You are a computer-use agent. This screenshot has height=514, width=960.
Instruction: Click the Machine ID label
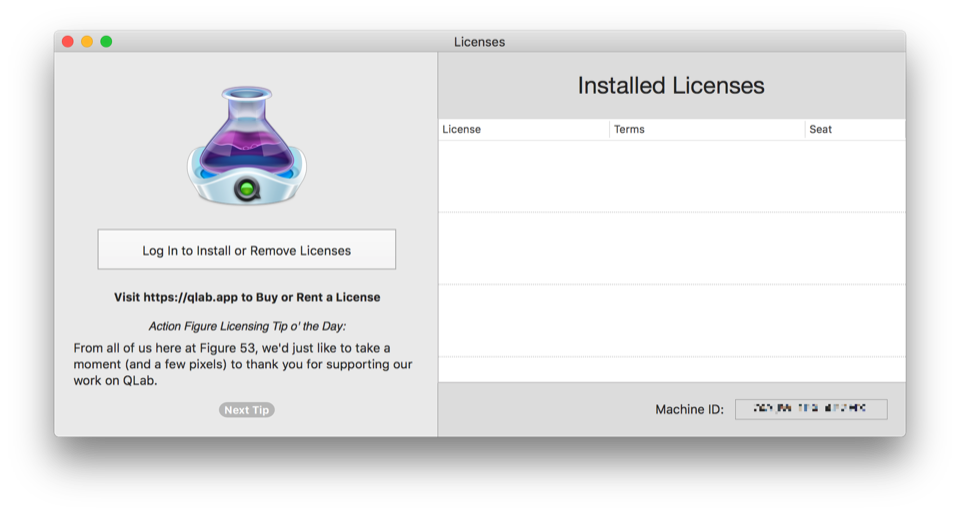click(x=689, y=409)
